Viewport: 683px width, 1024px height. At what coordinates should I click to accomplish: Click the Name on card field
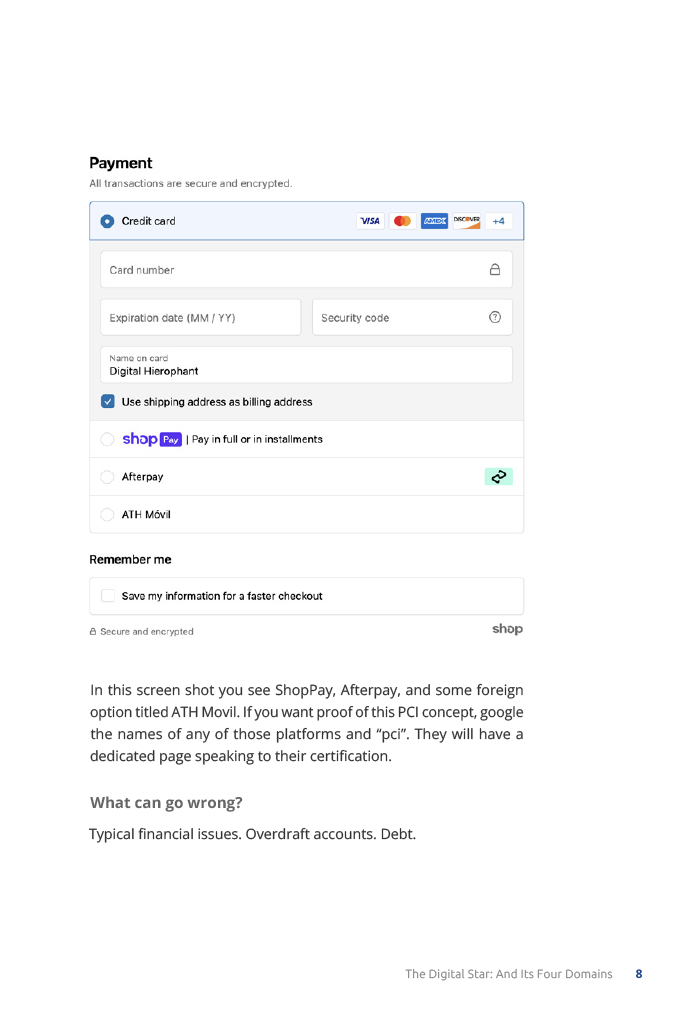coord(306,365)
